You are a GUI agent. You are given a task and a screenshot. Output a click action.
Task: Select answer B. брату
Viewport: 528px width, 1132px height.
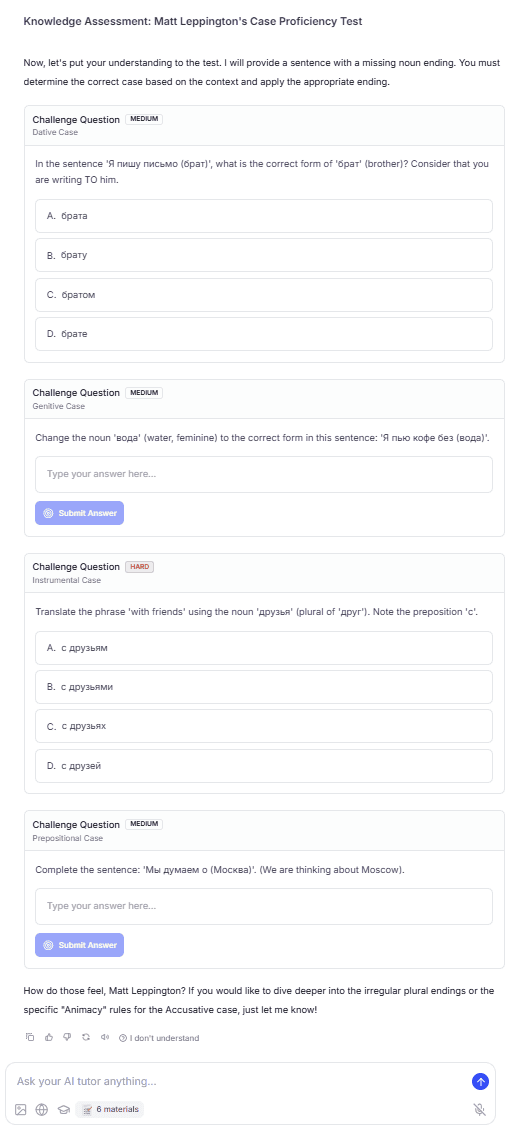pyautogui.click(x=264, y=255)
